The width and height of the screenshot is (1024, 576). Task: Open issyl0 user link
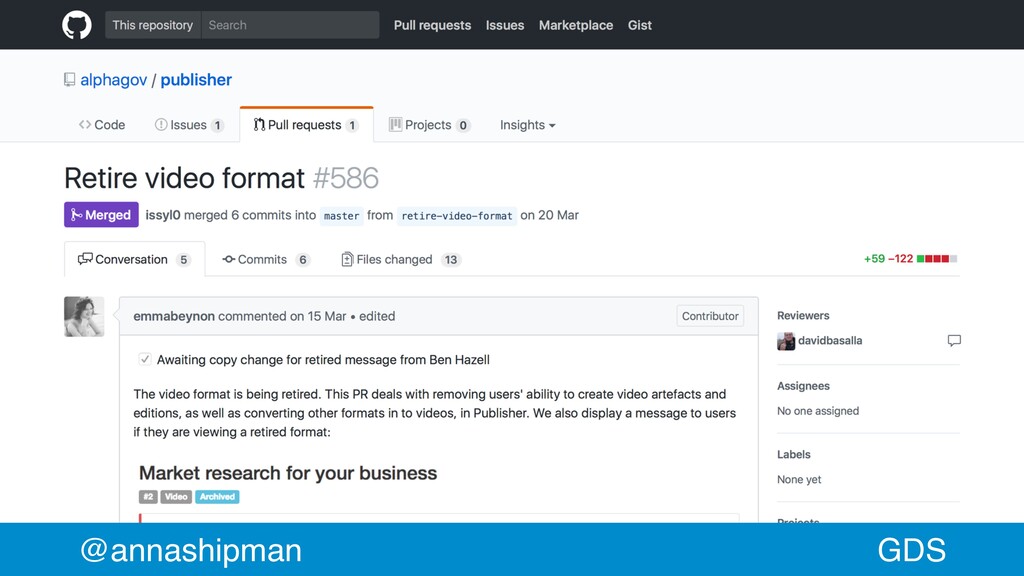pyautogui.click(x=163, y=215)
